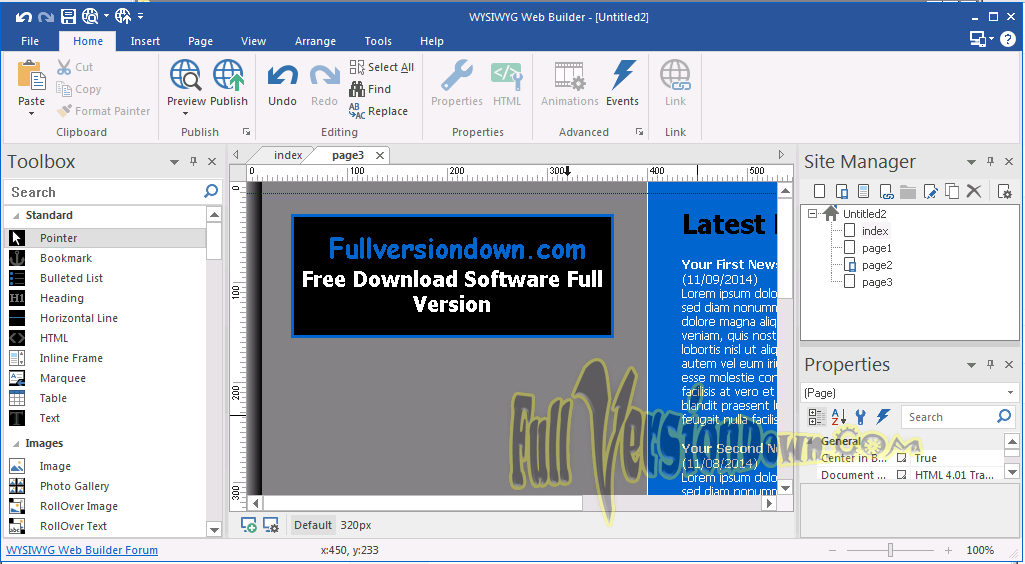Click the quick access preview globe icon
The height and width of the screenshot is (564, 1025).
[90, 17]
